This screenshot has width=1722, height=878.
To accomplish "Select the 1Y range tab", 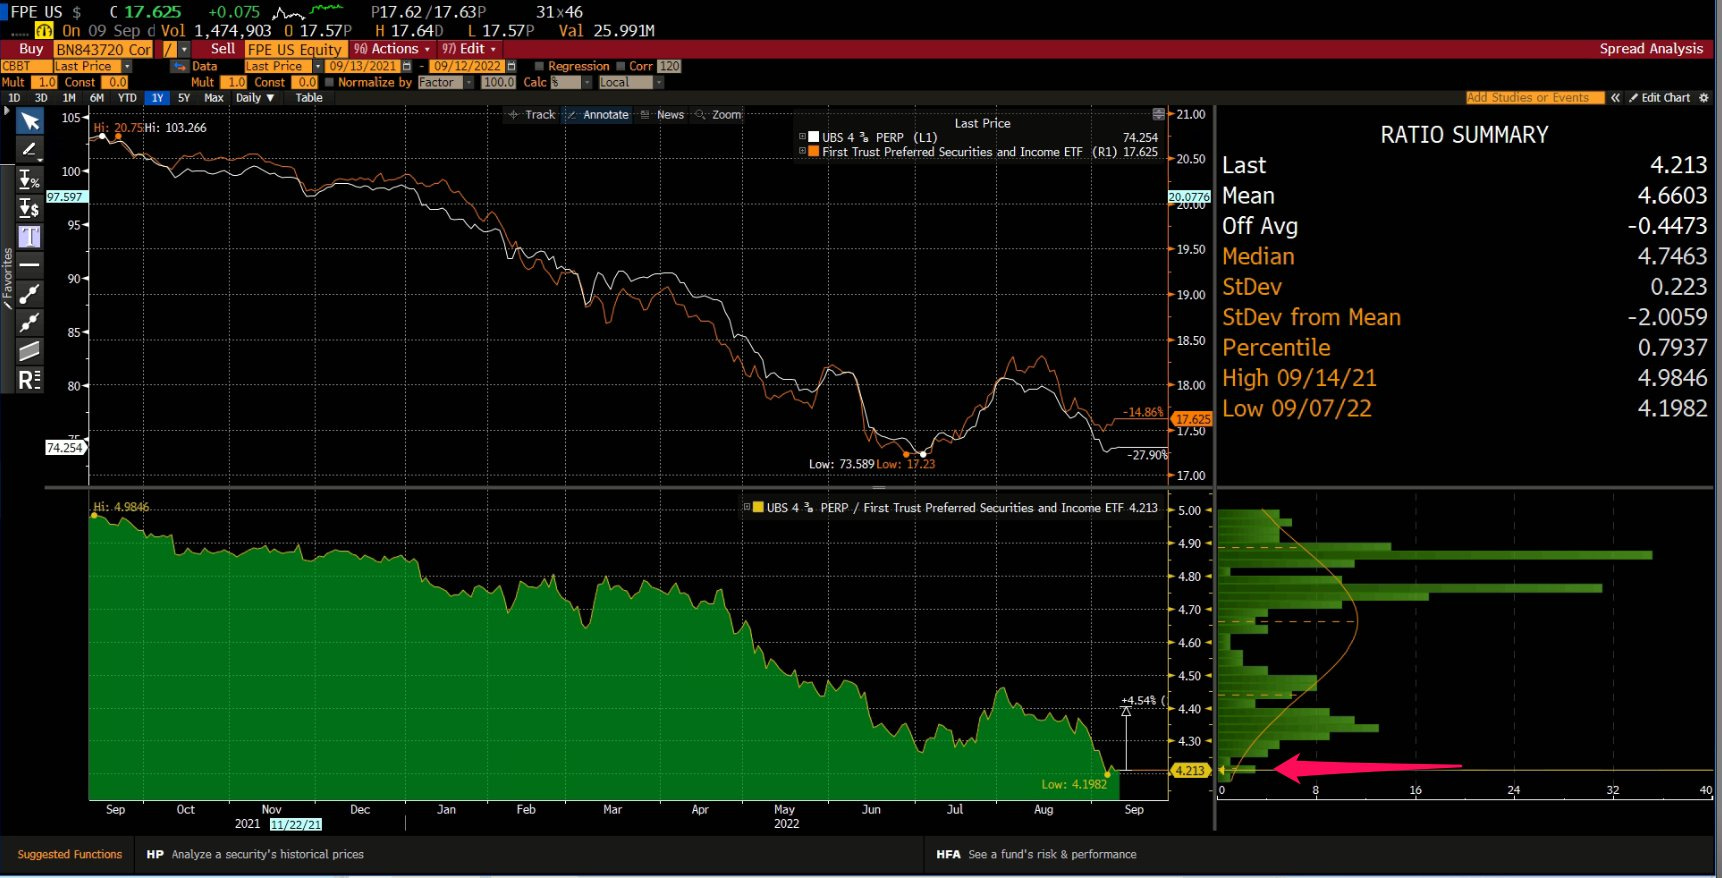I will pos(157,98).
